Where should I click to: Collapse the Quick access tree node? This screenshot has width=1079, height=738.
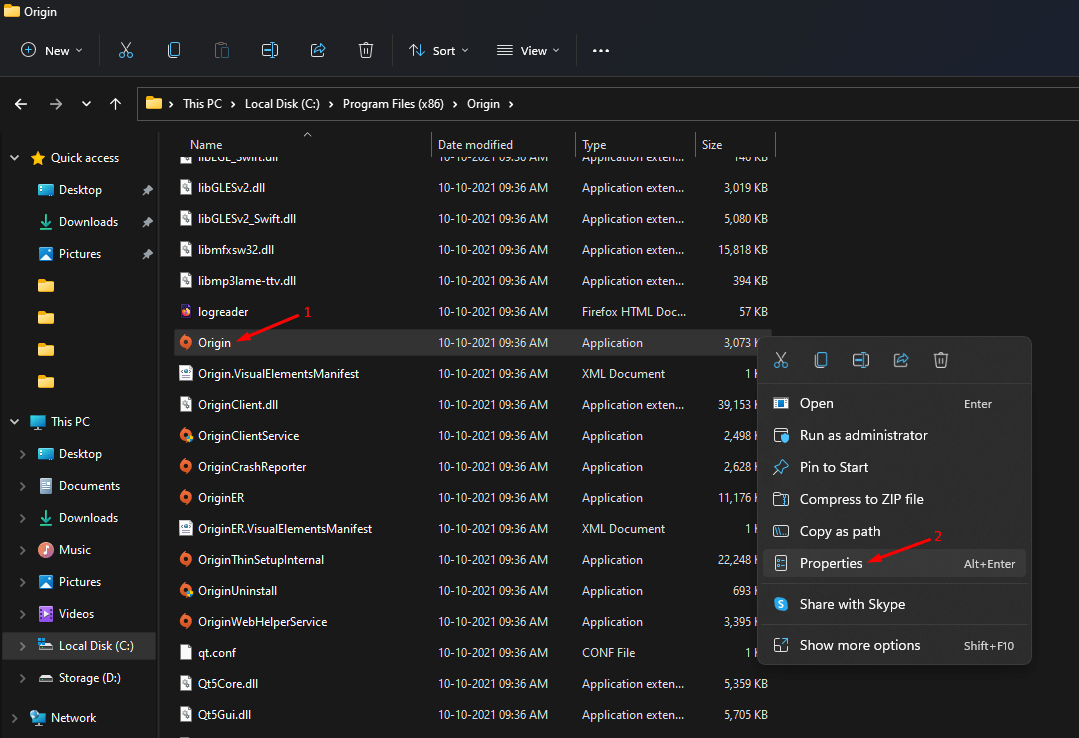14,158
